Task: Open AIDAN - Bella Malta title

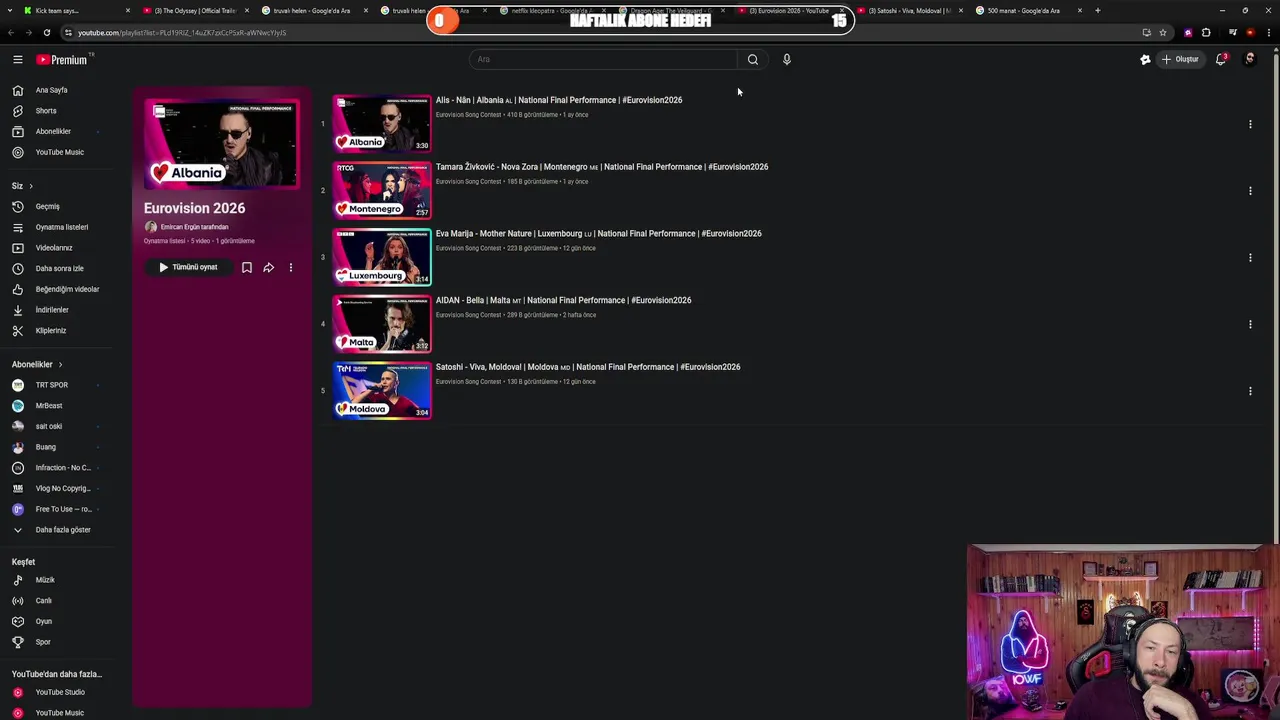Action: click(x=564, y=300)
